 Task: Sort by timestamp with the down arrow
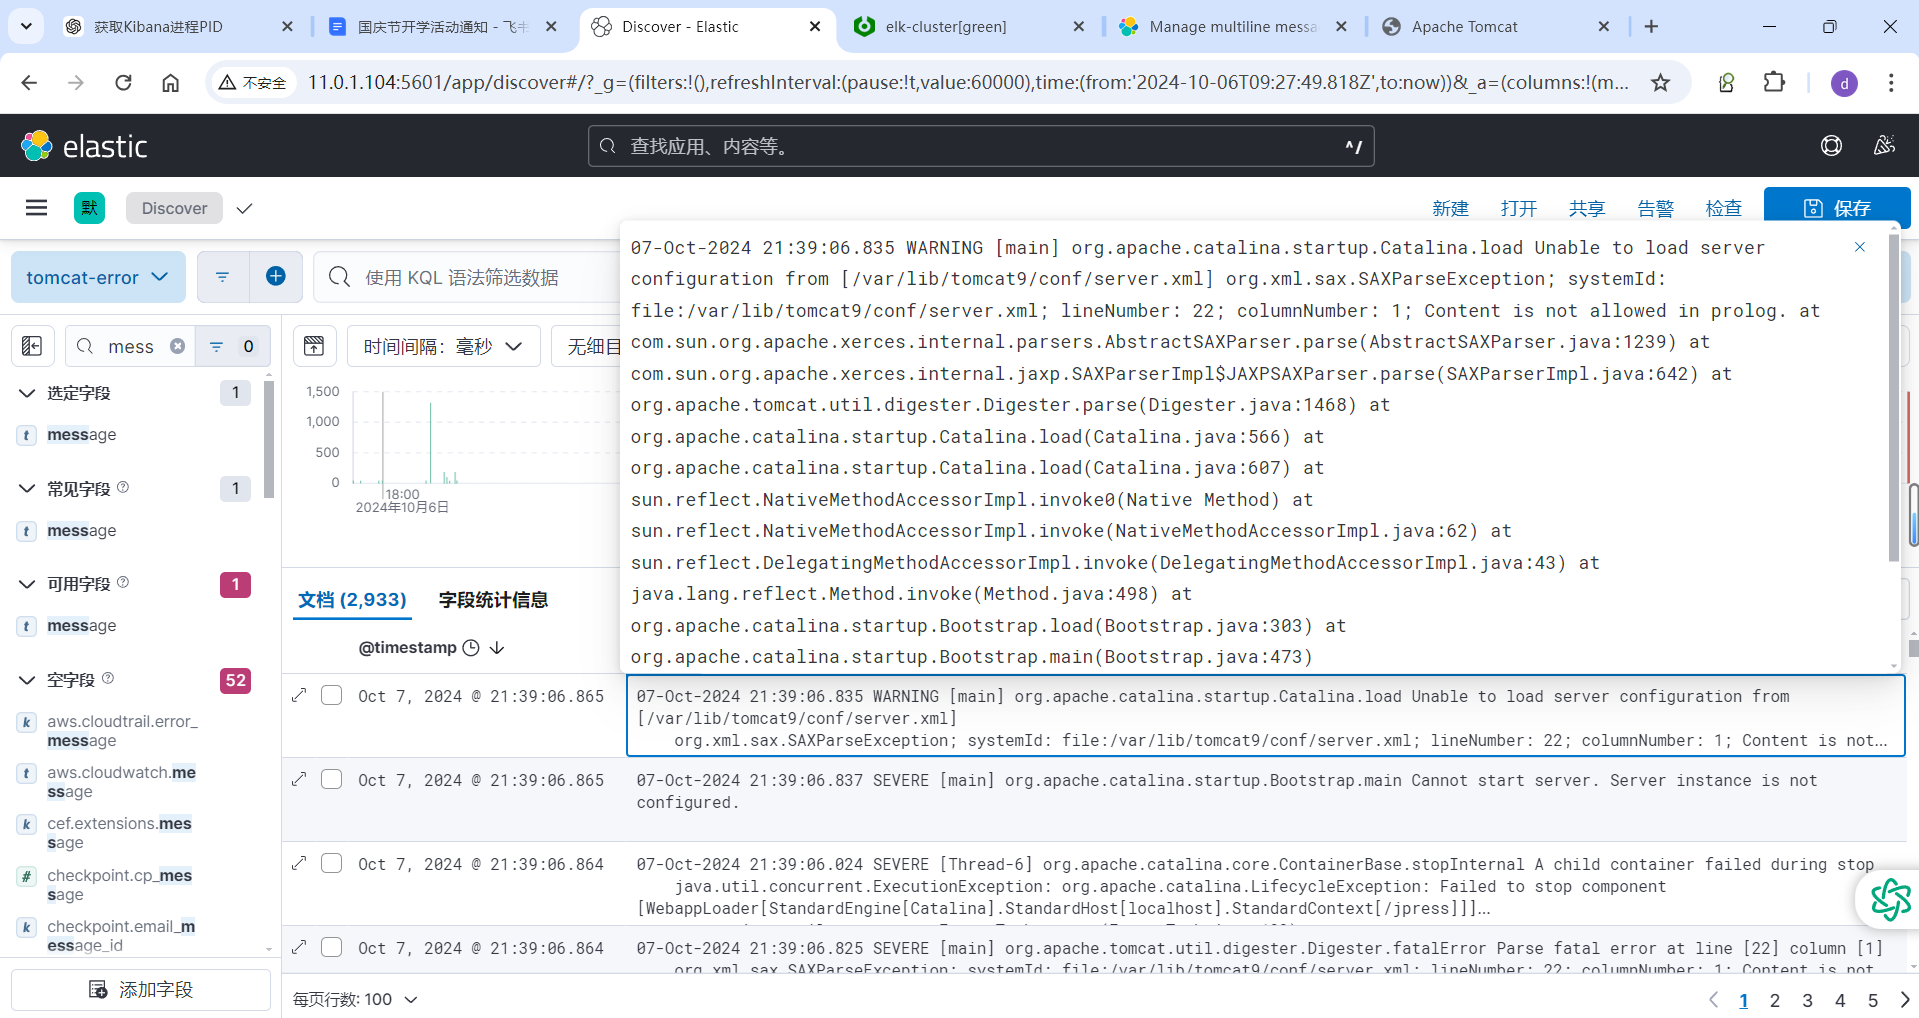pyautogui.click(x=497, y=648)
